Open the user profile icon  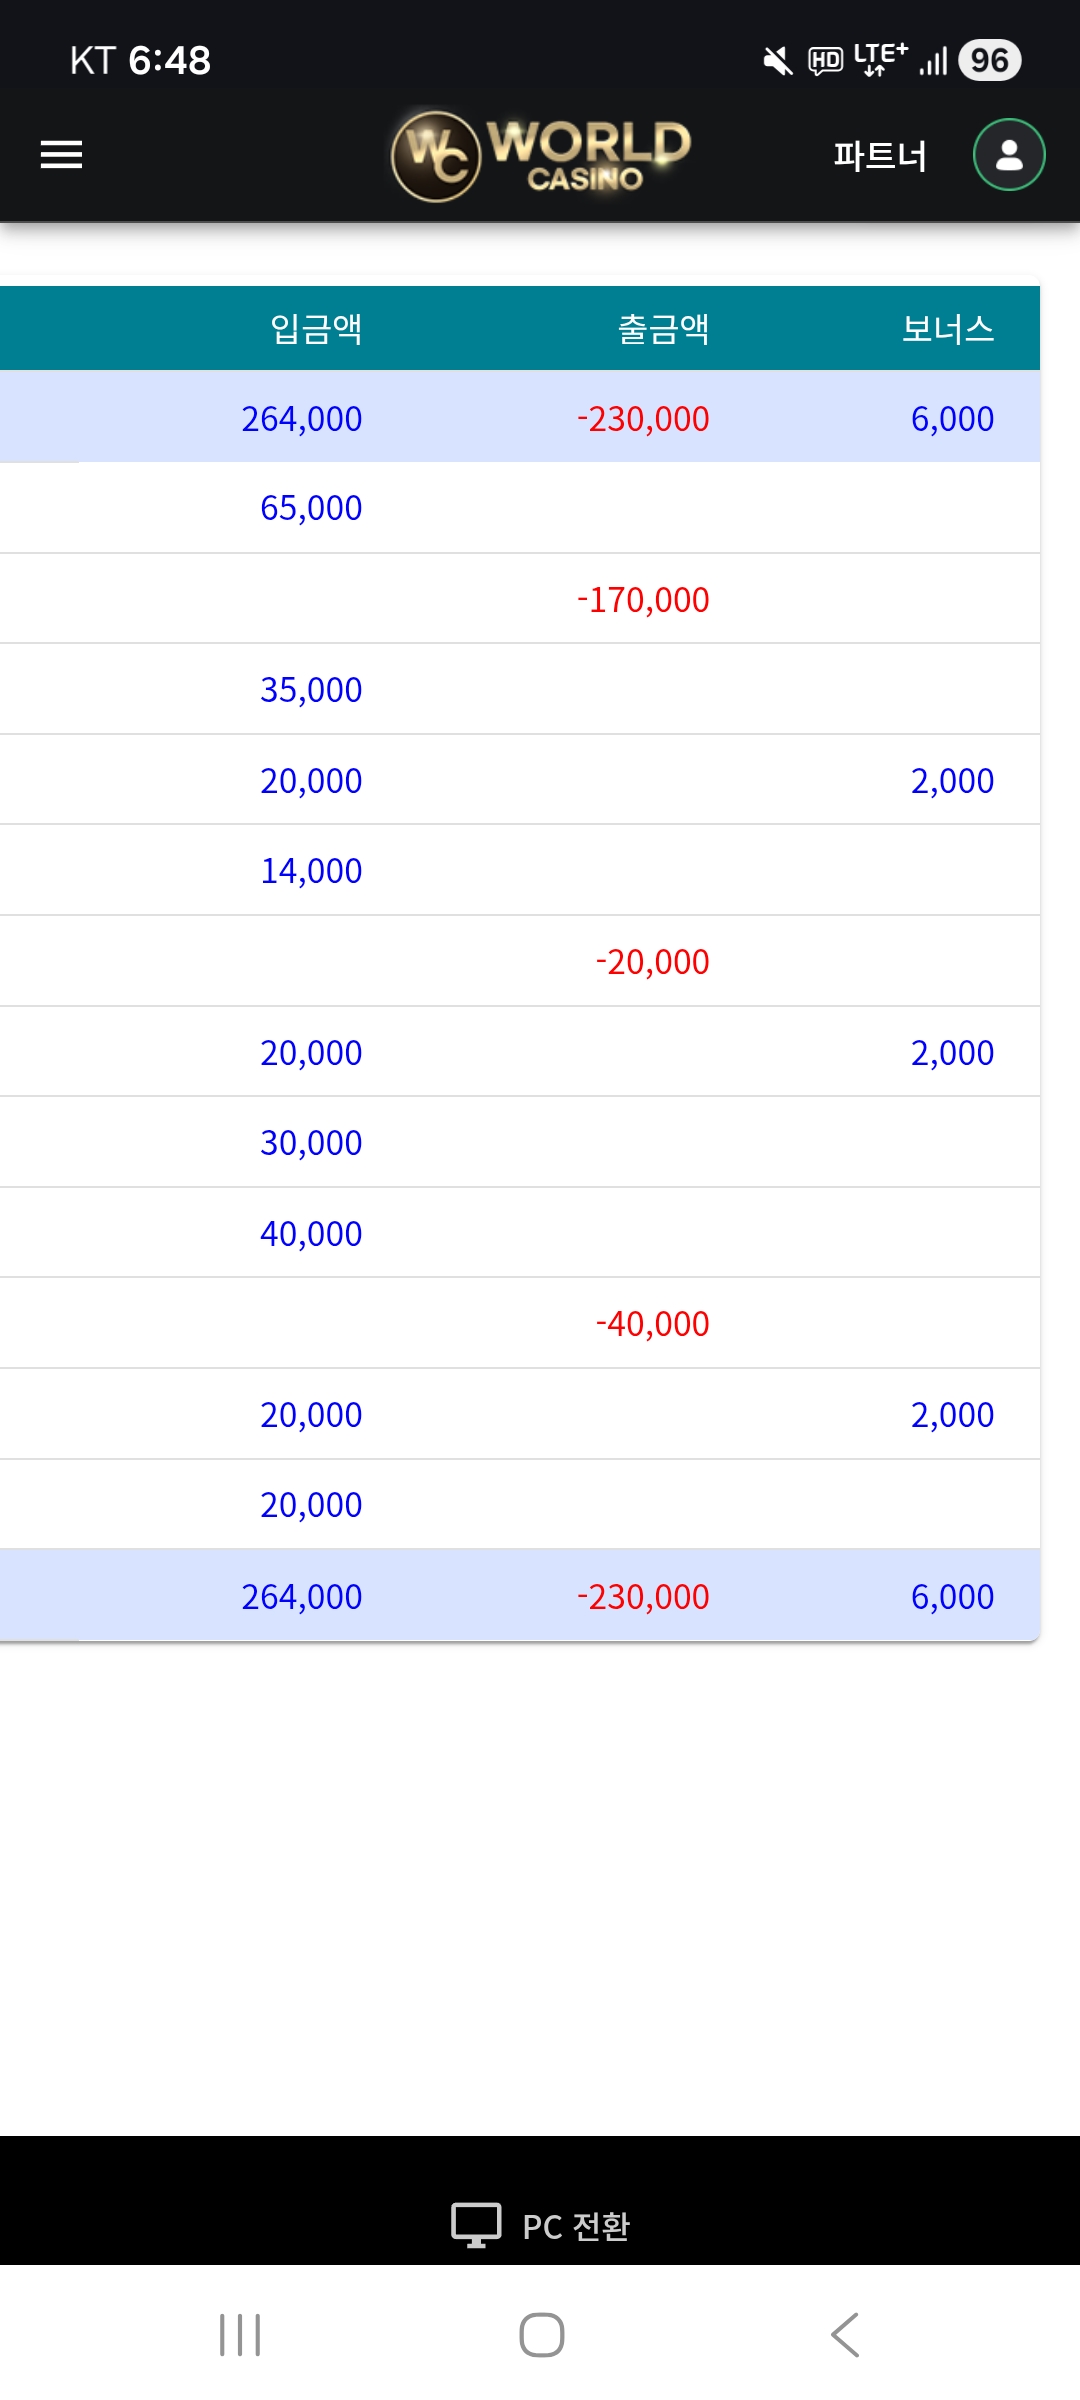coord(1009,155)
